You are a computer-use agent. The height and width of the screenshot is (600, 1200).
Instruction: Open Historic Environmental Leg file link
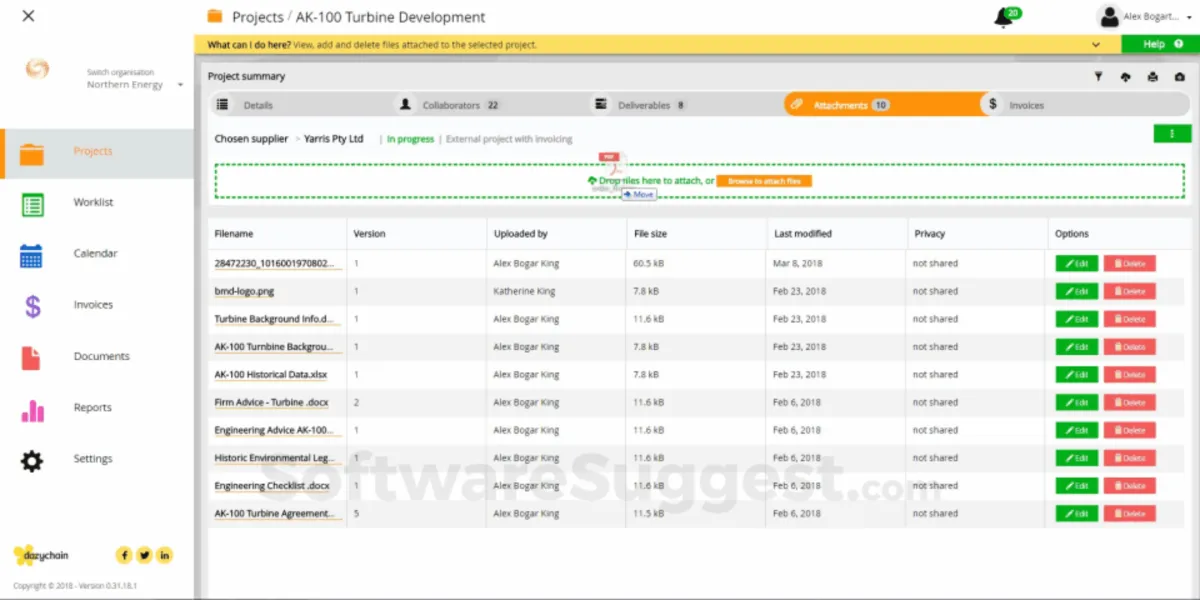click(x=274, y=458)
